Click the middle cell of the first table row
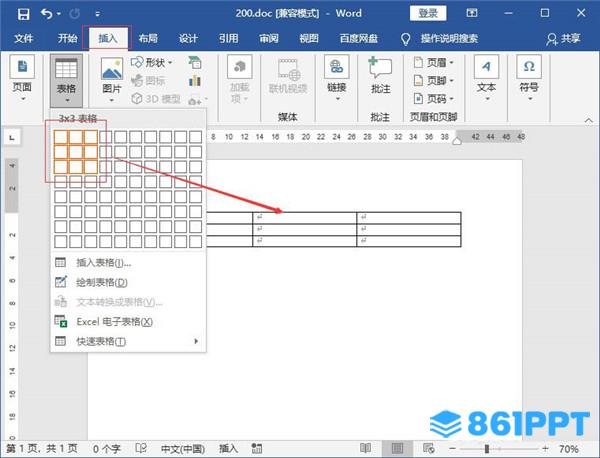Screen dimensions: 600x458 (305, 218)
